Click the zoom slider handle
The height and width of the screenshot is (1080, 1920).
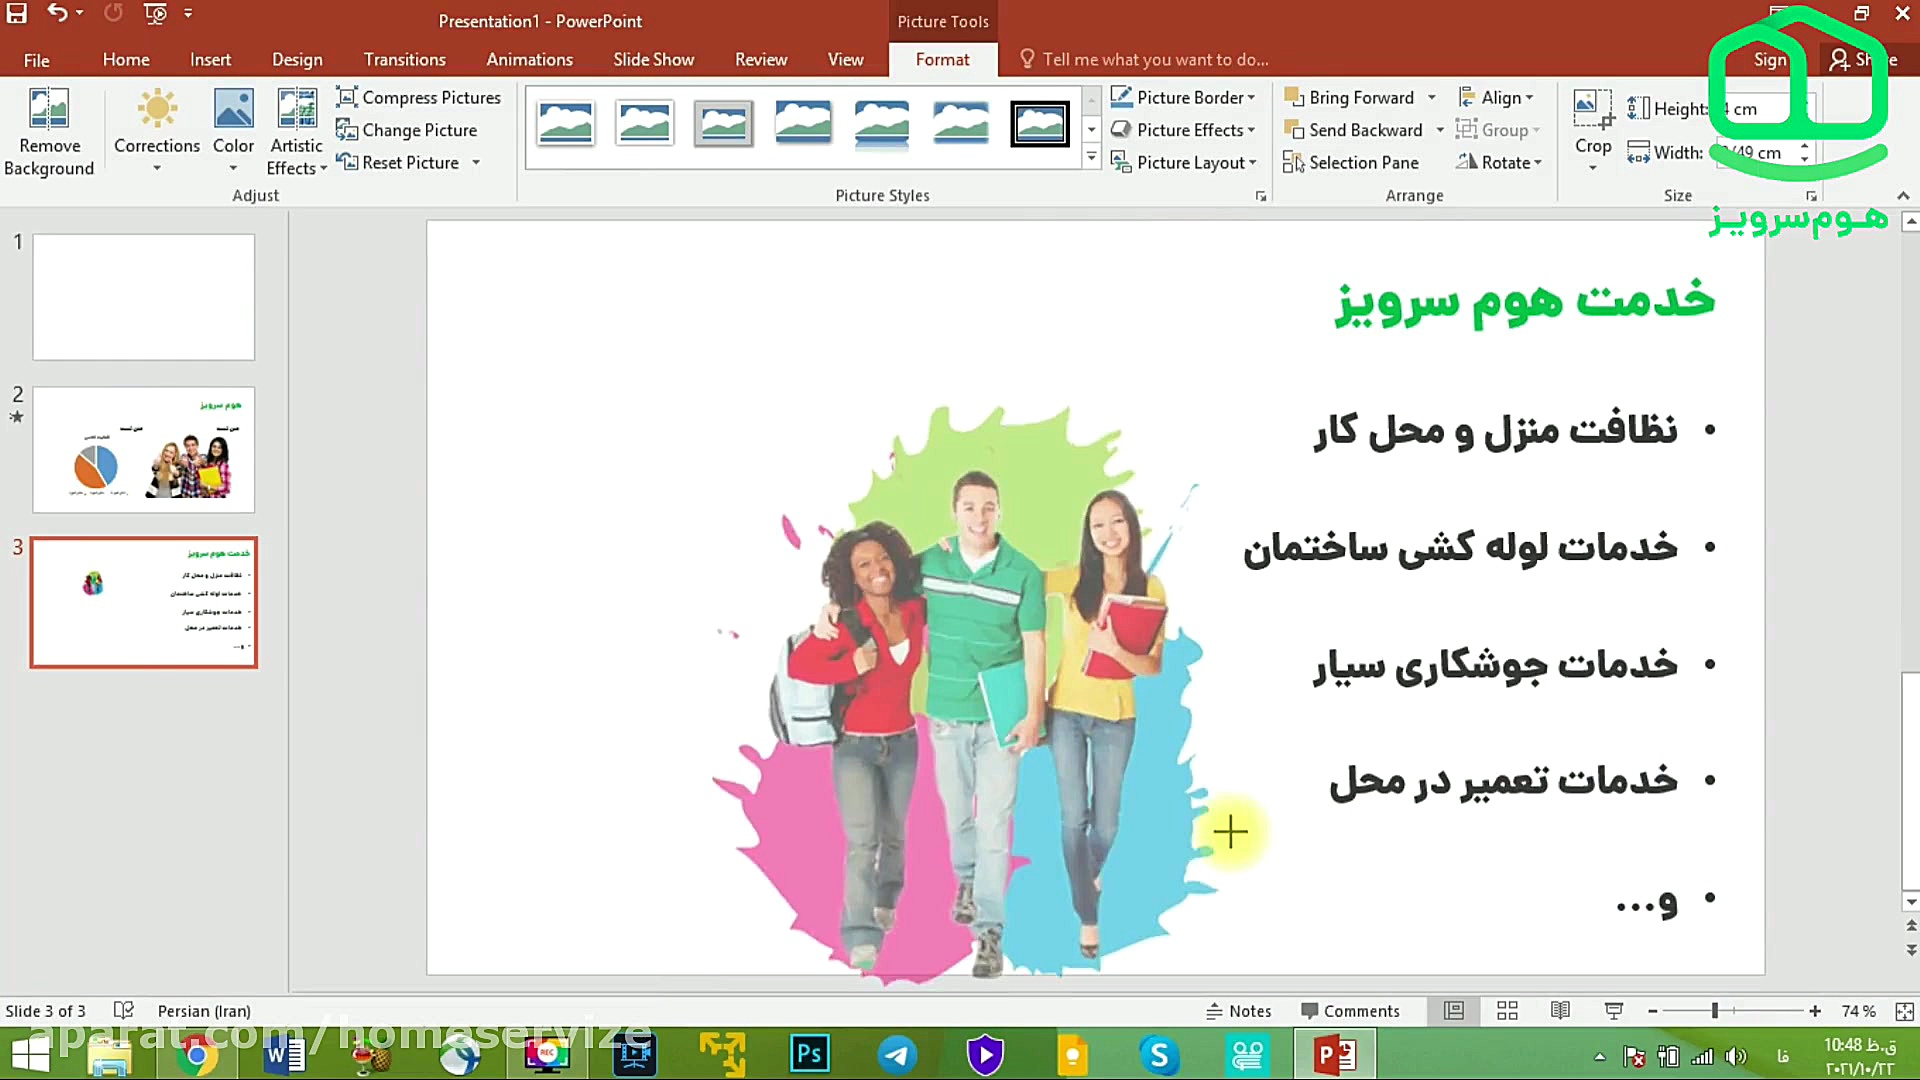(1714, 1011)
